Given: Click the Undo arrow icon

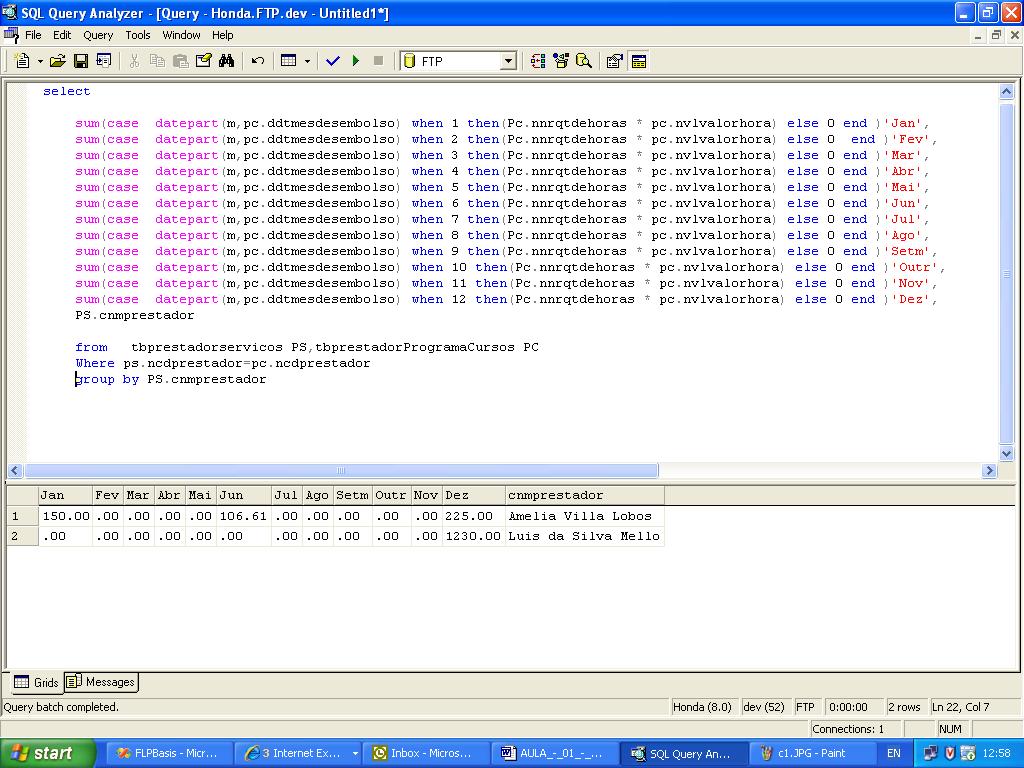Looking at the screenshot, I should pyautogui.click(x=258, y=61).
